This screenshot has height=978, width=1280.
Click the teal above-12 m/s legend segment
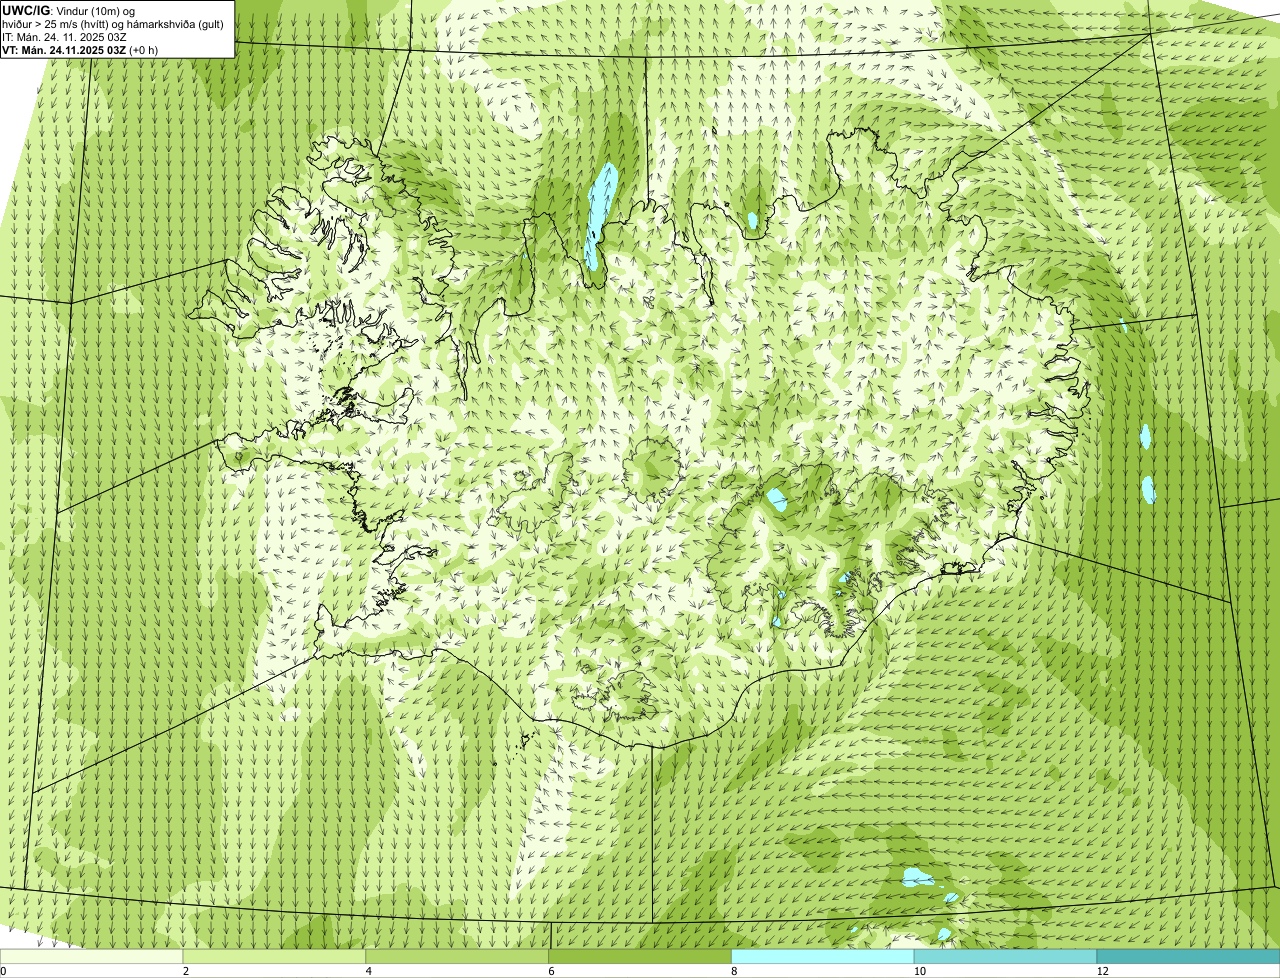1188,956
